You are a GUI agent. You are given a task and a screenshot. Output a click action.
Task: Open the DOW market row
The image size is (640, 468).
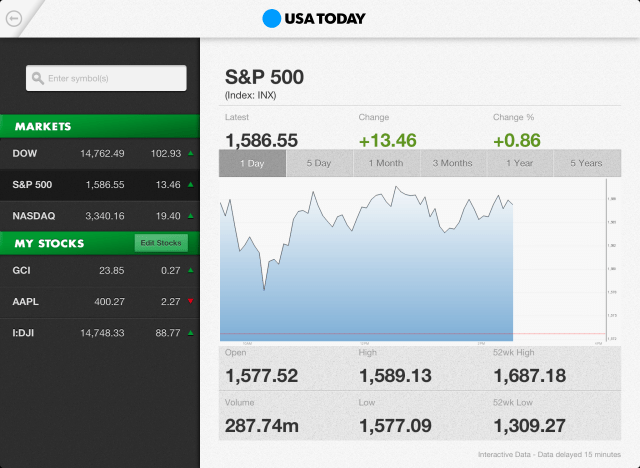(99, 153)
